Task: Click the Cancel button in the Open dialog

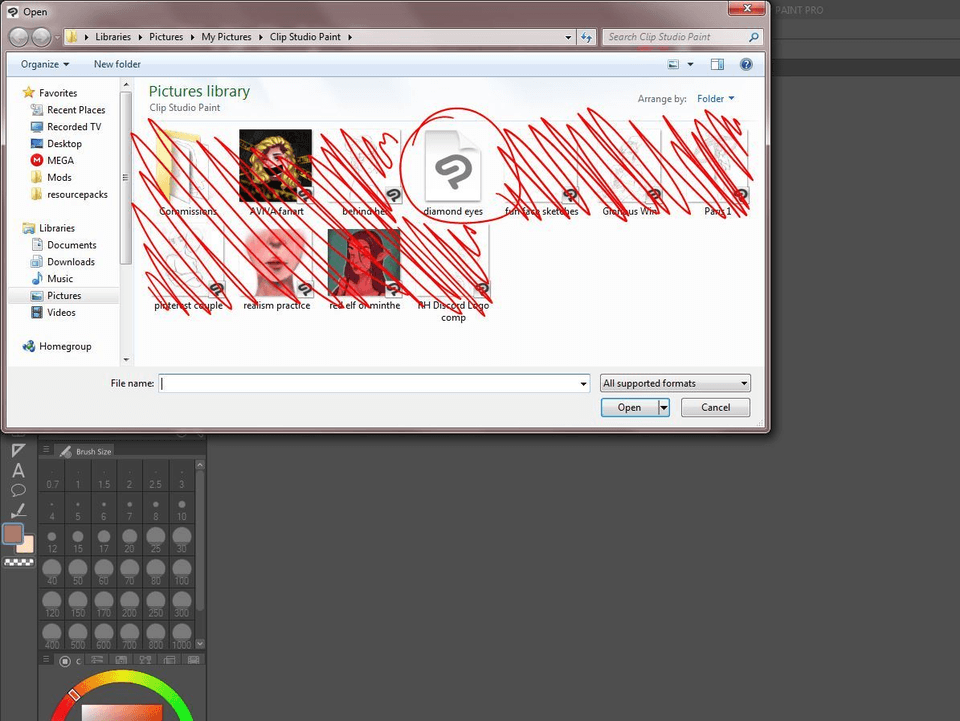Action: coord(715,408)
